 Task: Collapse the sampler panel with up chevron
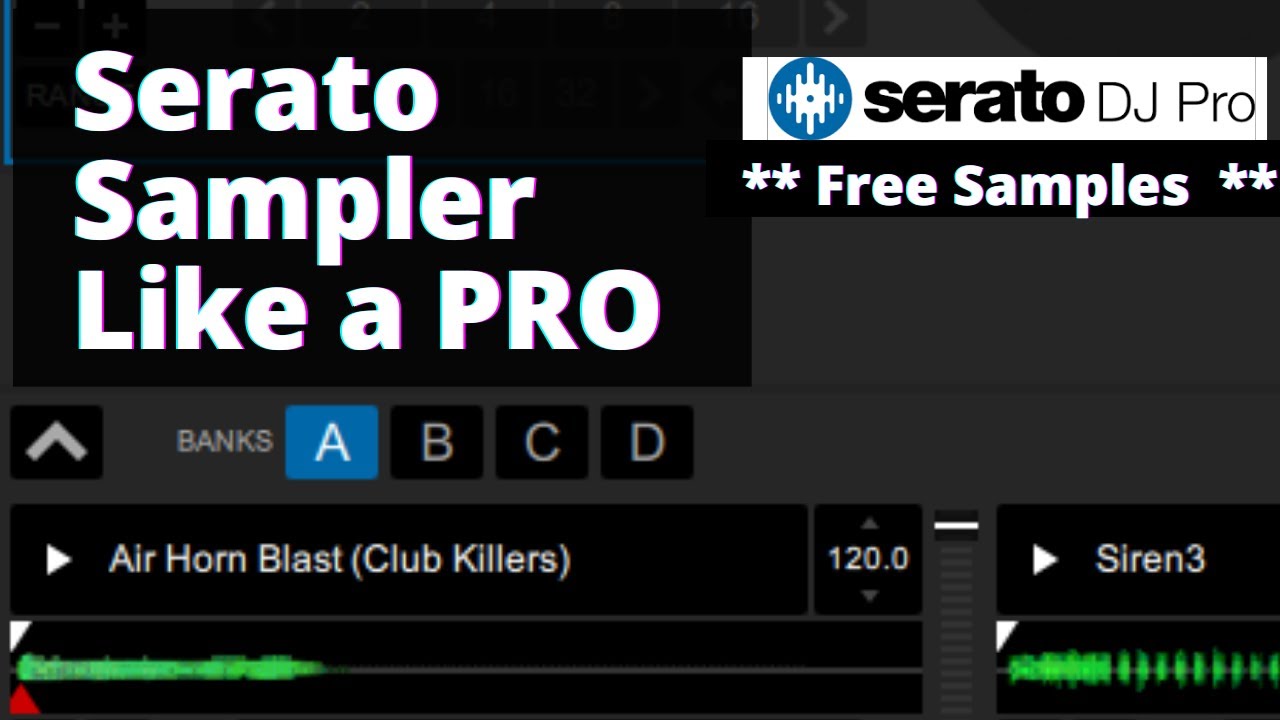(x=57, y=442)
